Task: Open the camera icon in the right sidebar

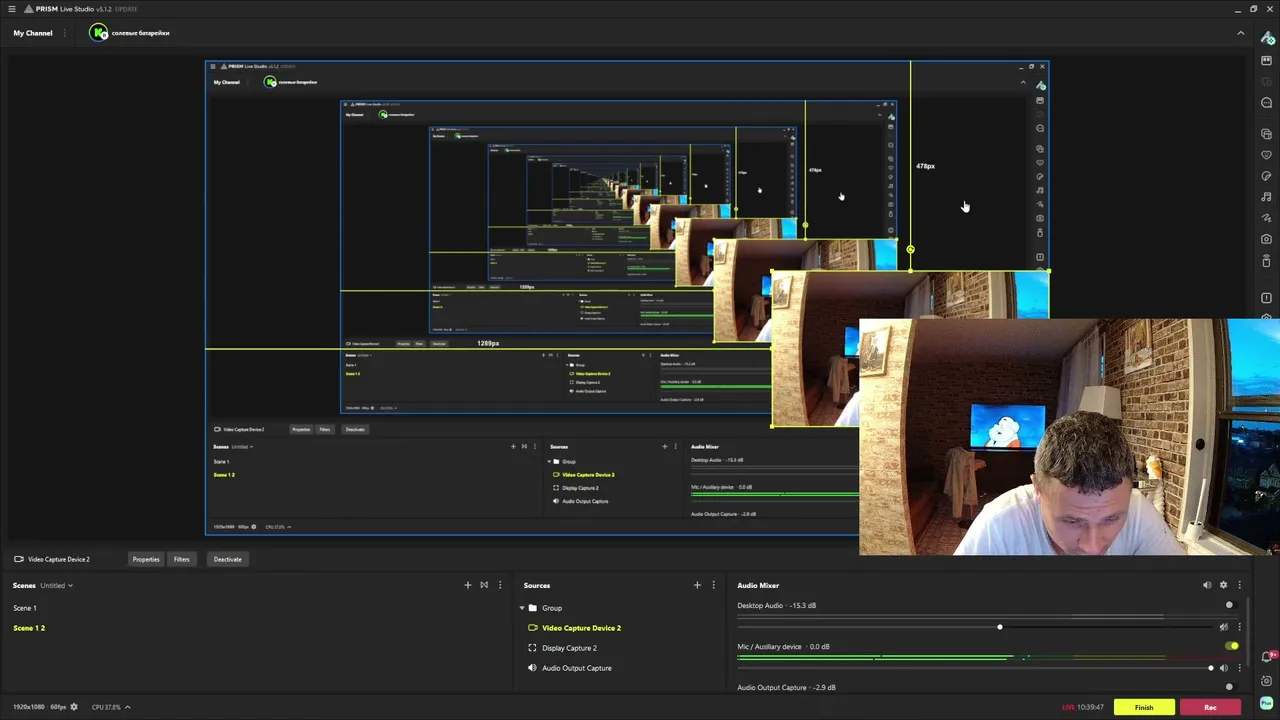Action: tap(1266, 239)
